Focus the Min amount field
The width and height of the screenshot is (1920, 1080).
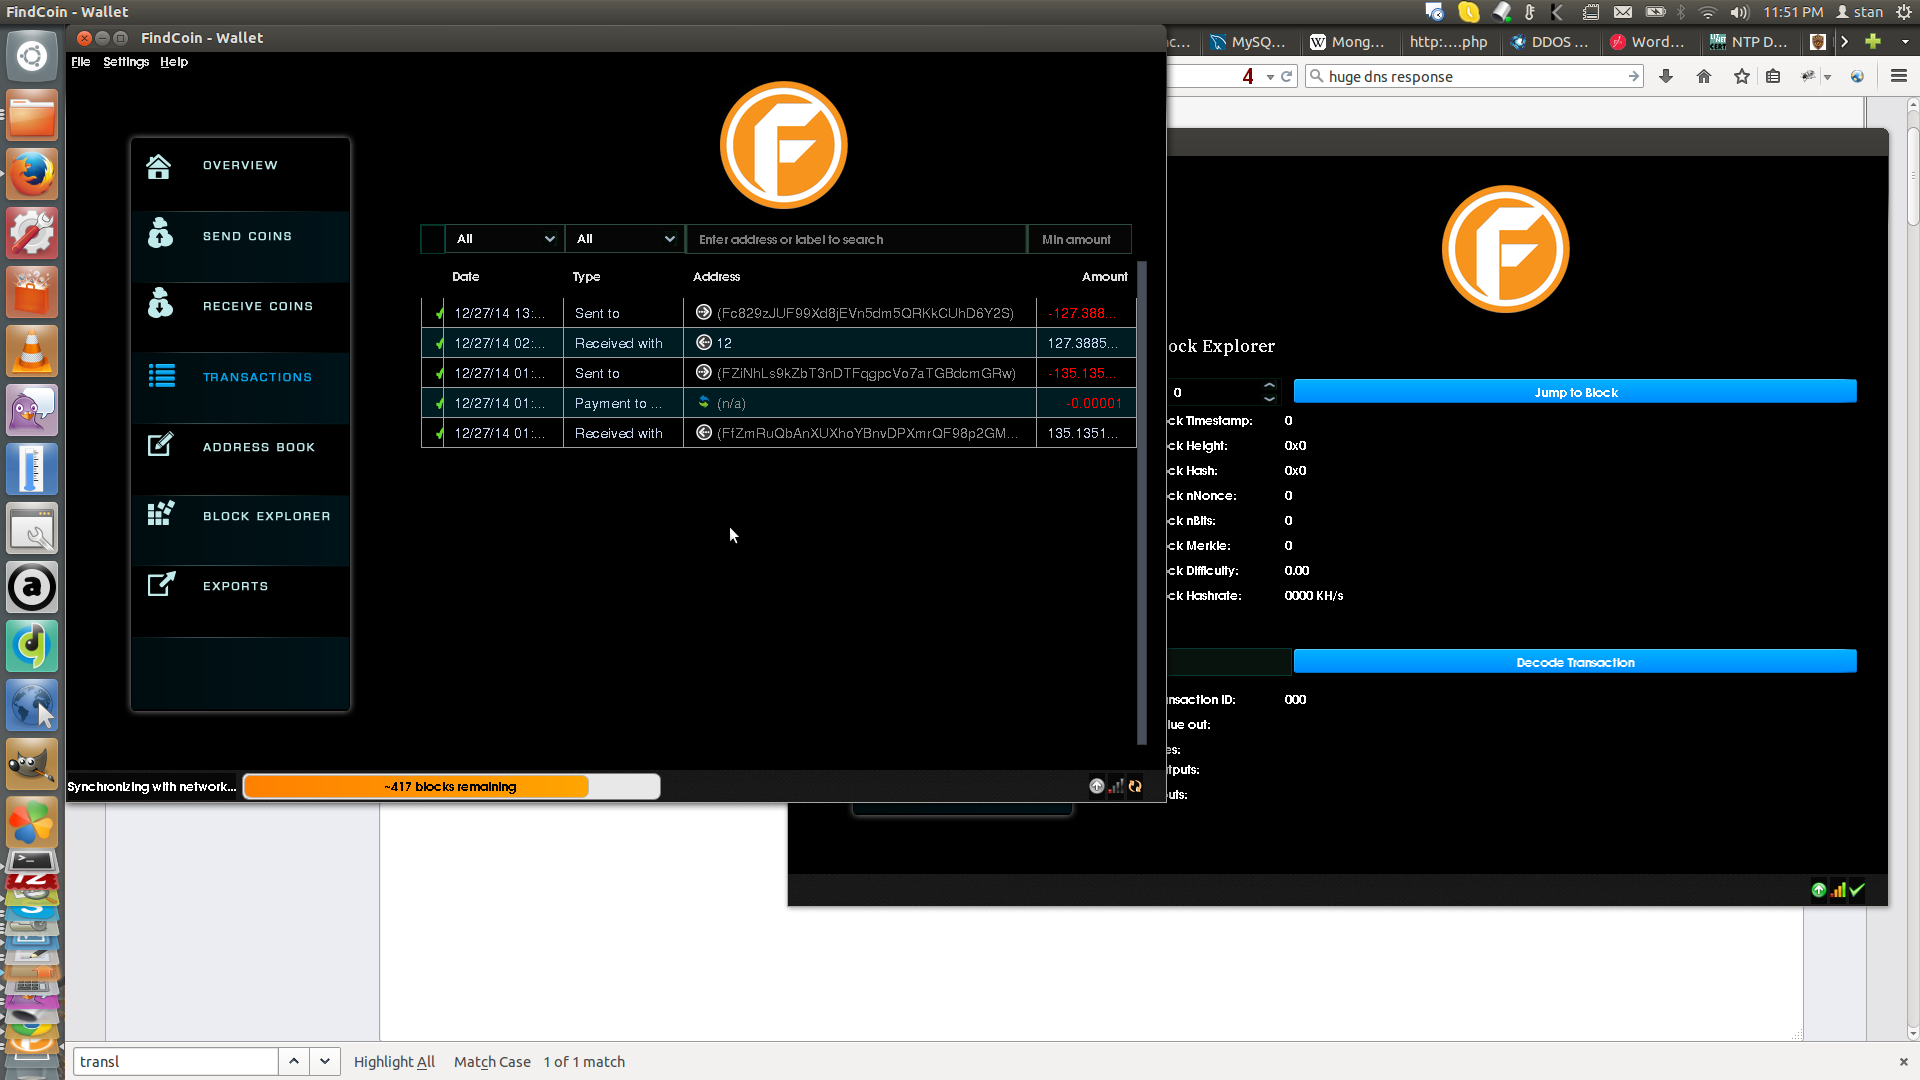click(x=1079, y=239)
